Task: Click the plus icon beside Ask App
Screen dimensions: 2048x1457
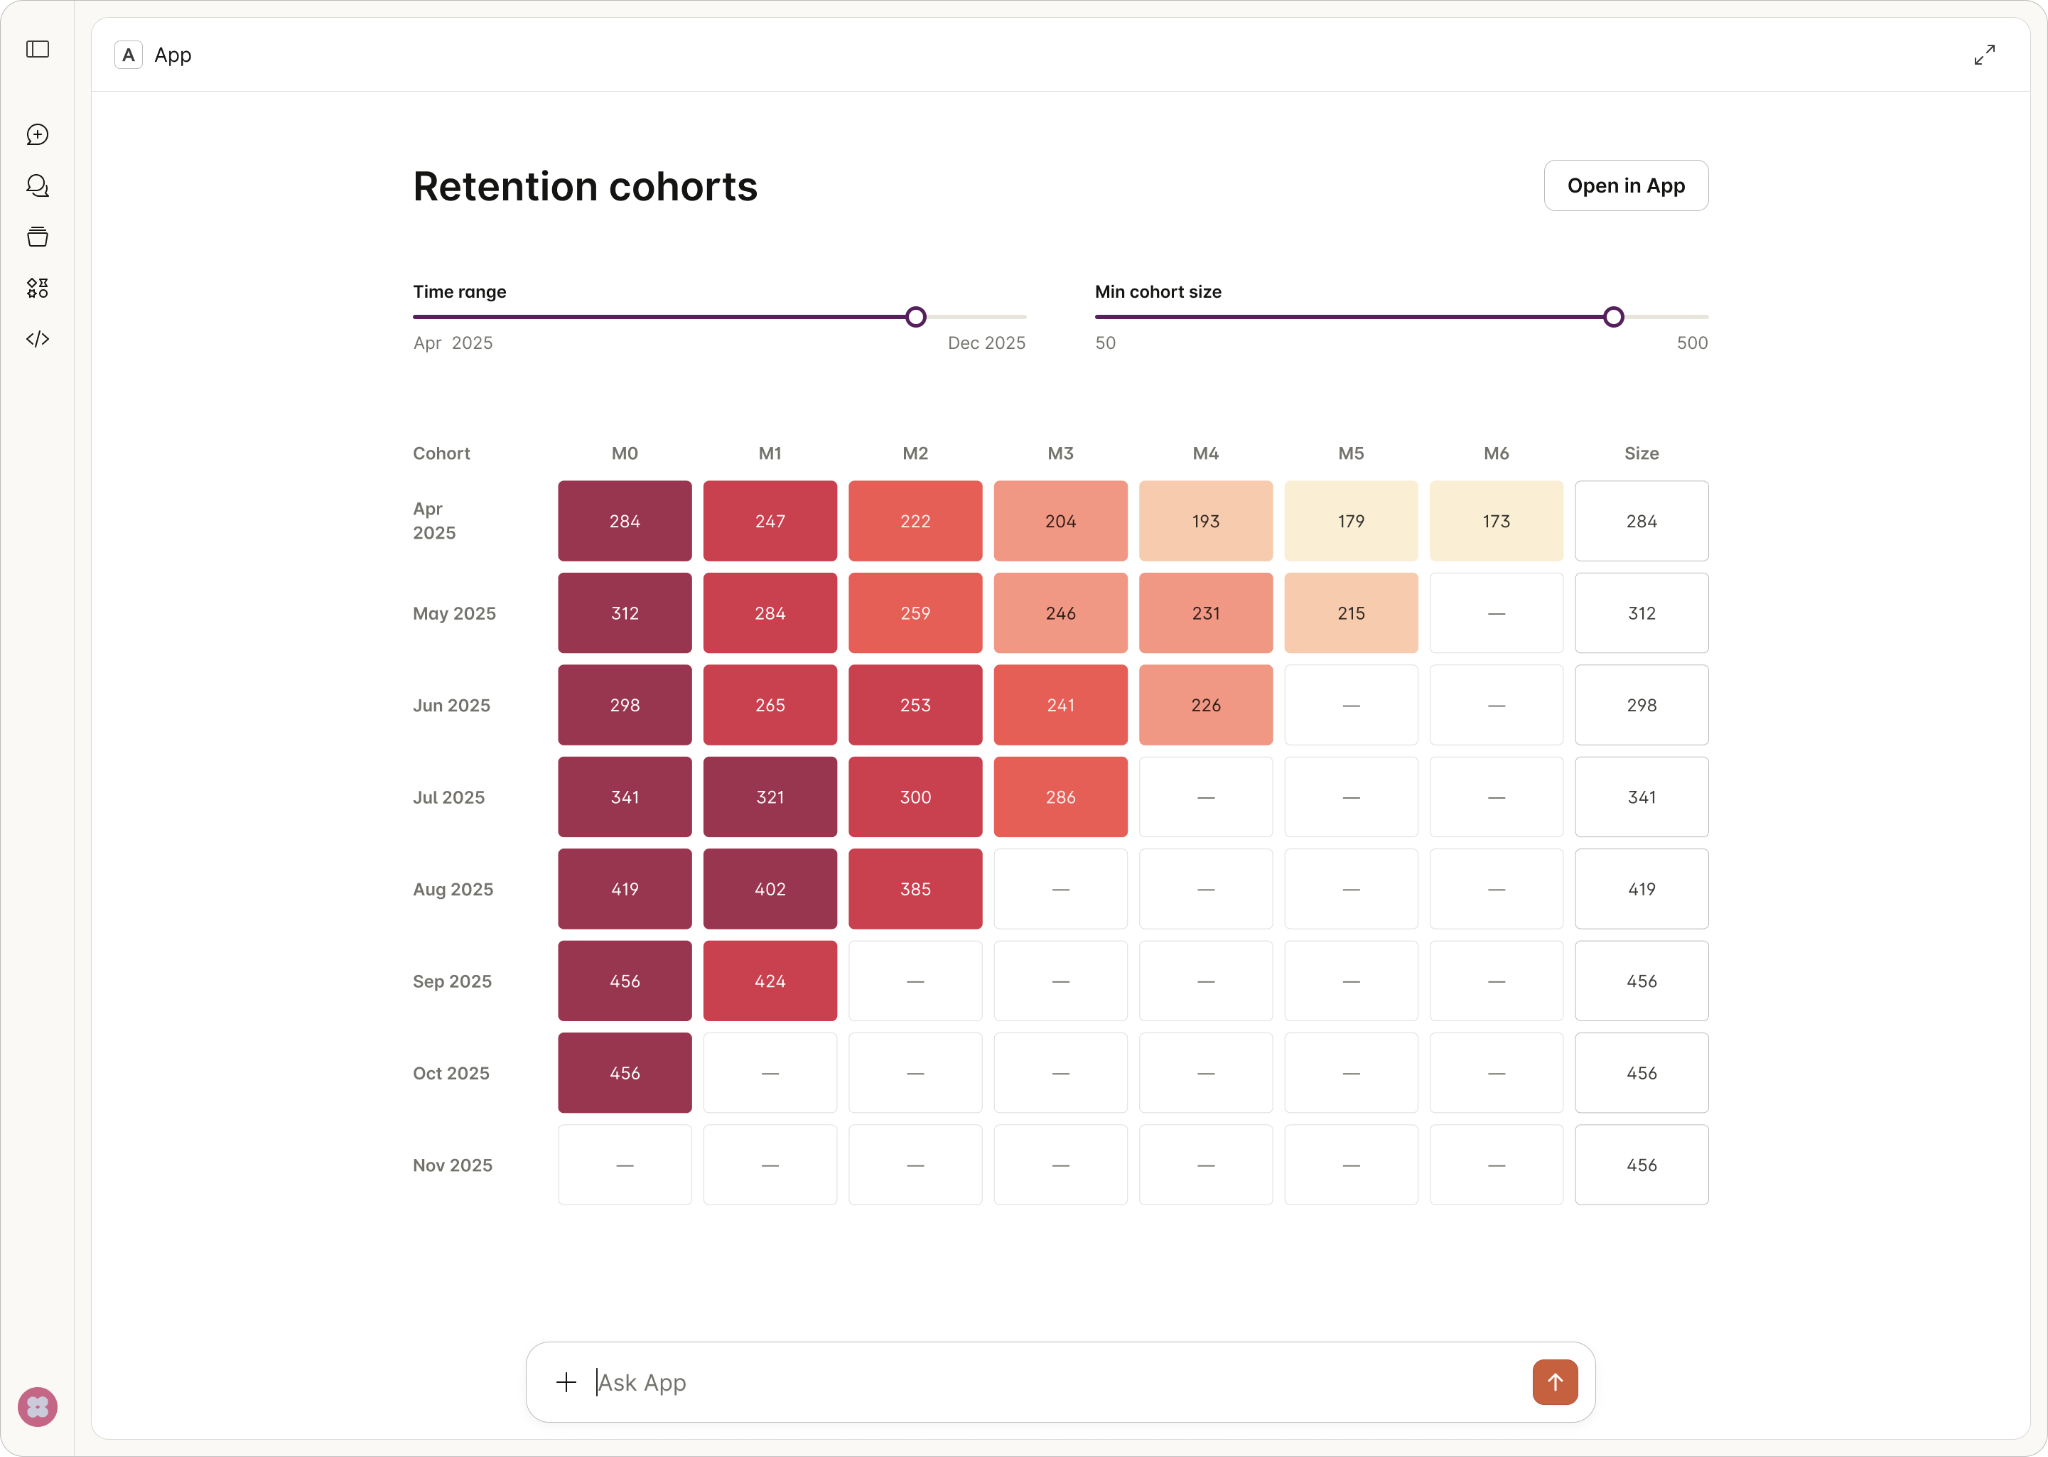Action: pos(566,1382)
